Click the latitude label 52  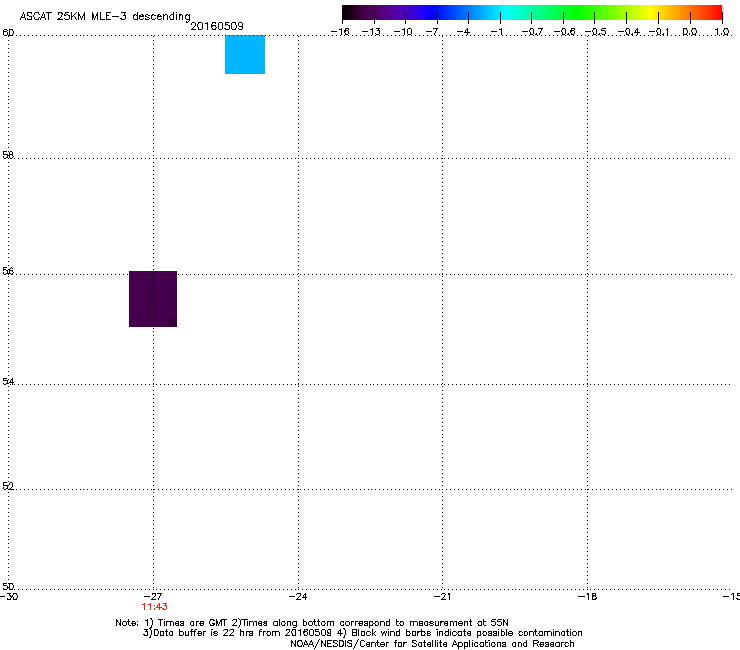8,486
